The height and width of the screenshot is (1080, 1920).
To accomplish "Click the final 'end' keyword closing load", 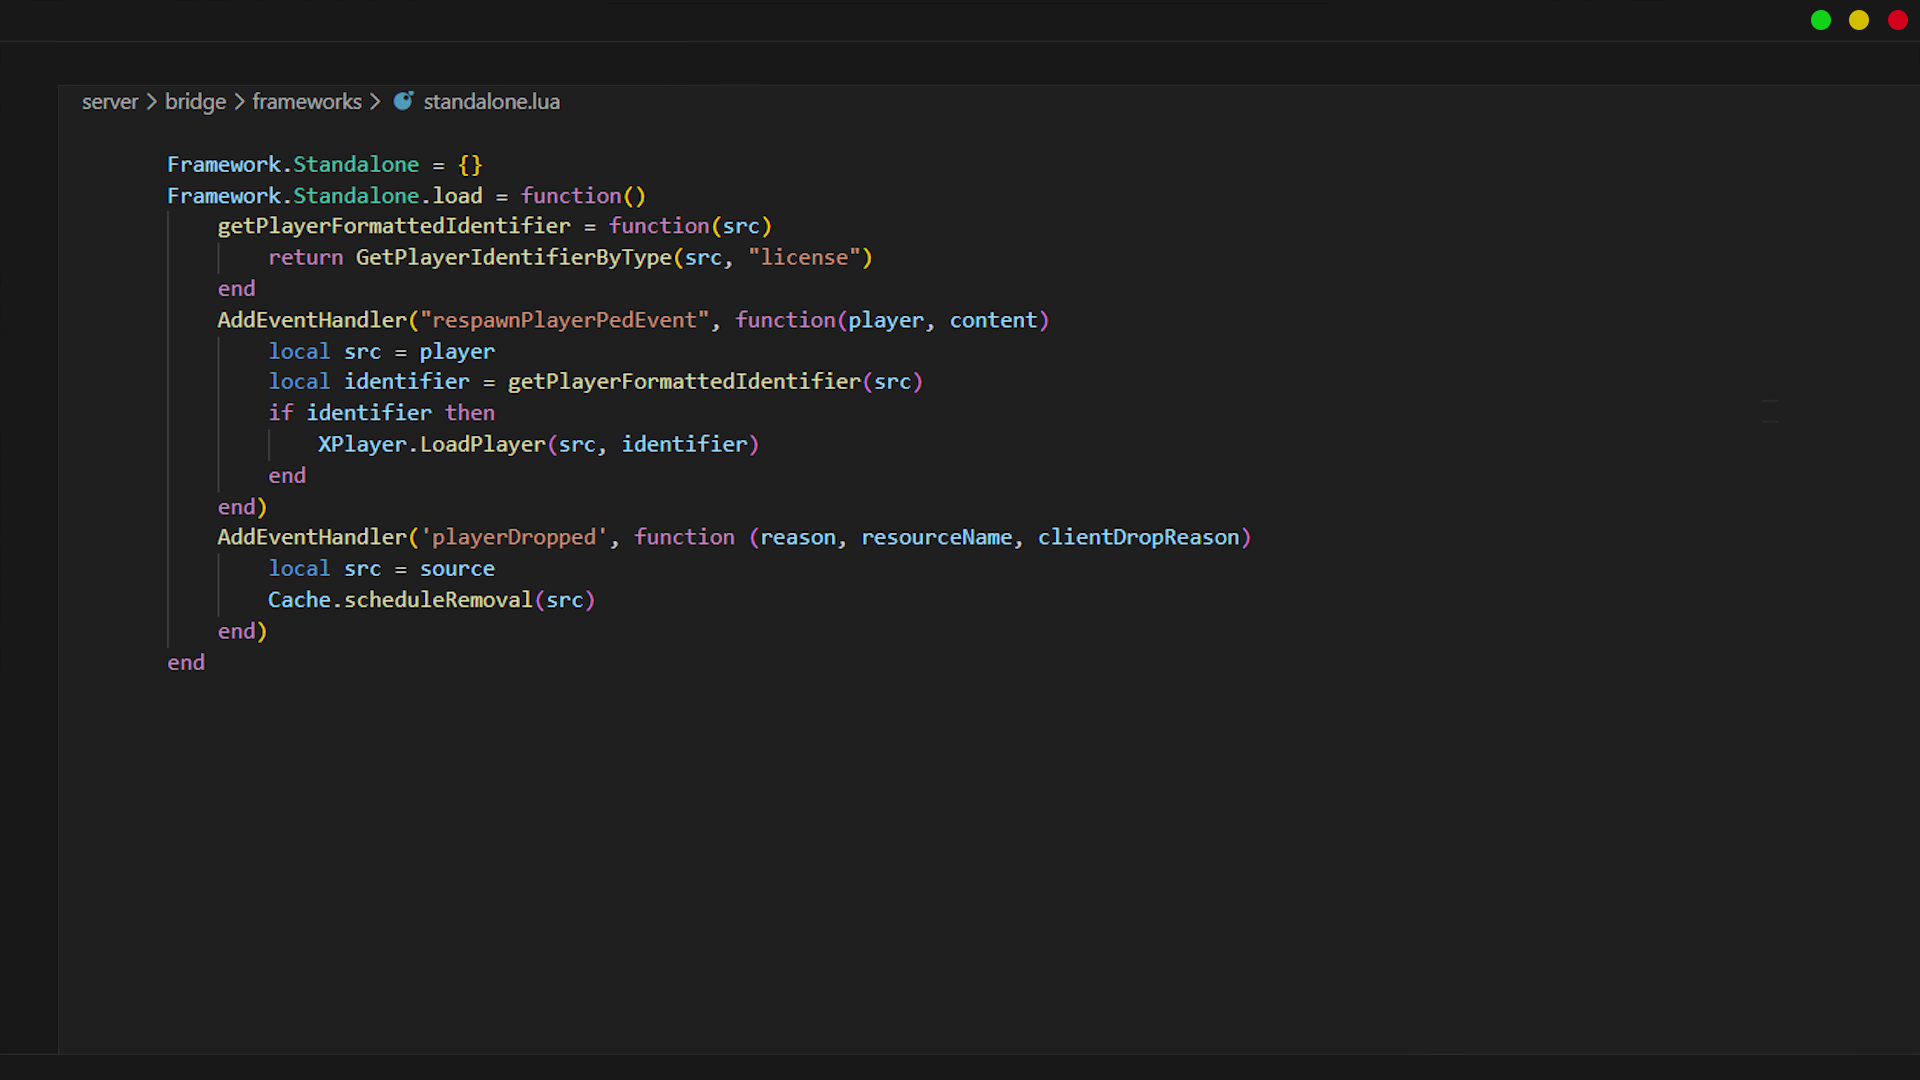I will pyautogui.click(x=186, y=663).
